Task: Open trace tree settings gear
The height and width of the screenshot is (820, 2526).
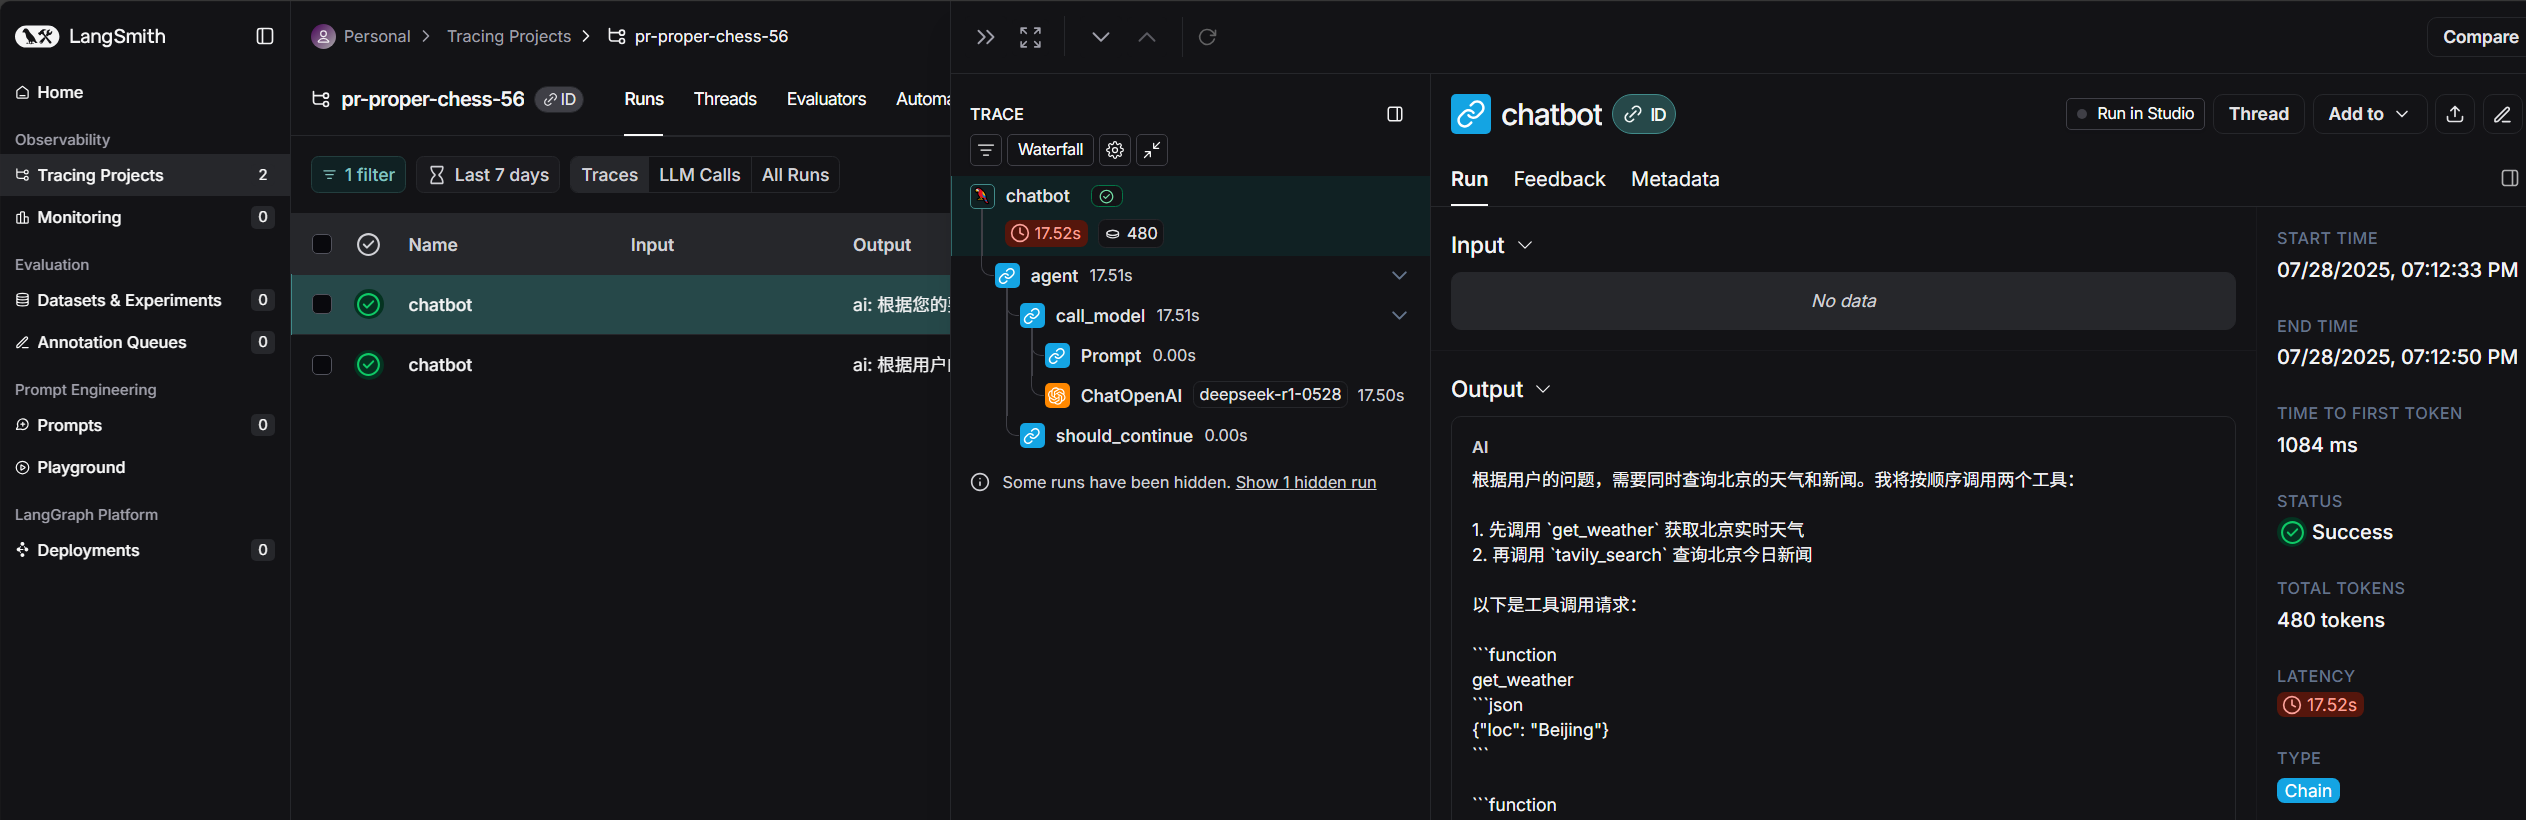Action: 1115,150
